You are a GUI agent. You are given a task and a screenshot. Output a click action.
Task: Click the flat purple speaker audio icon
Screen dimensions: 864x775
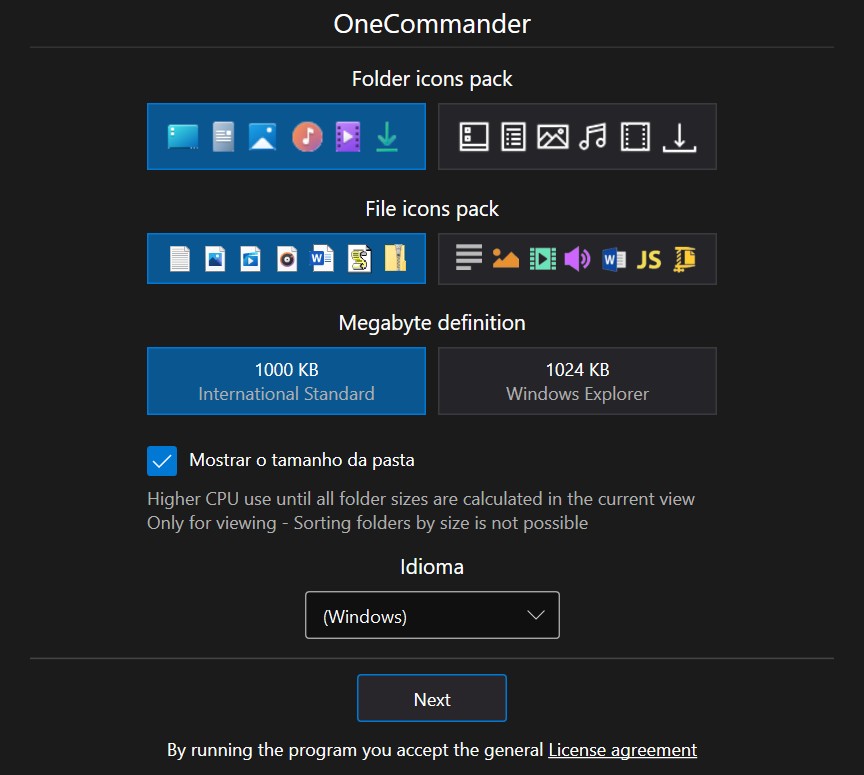point(577,259)
